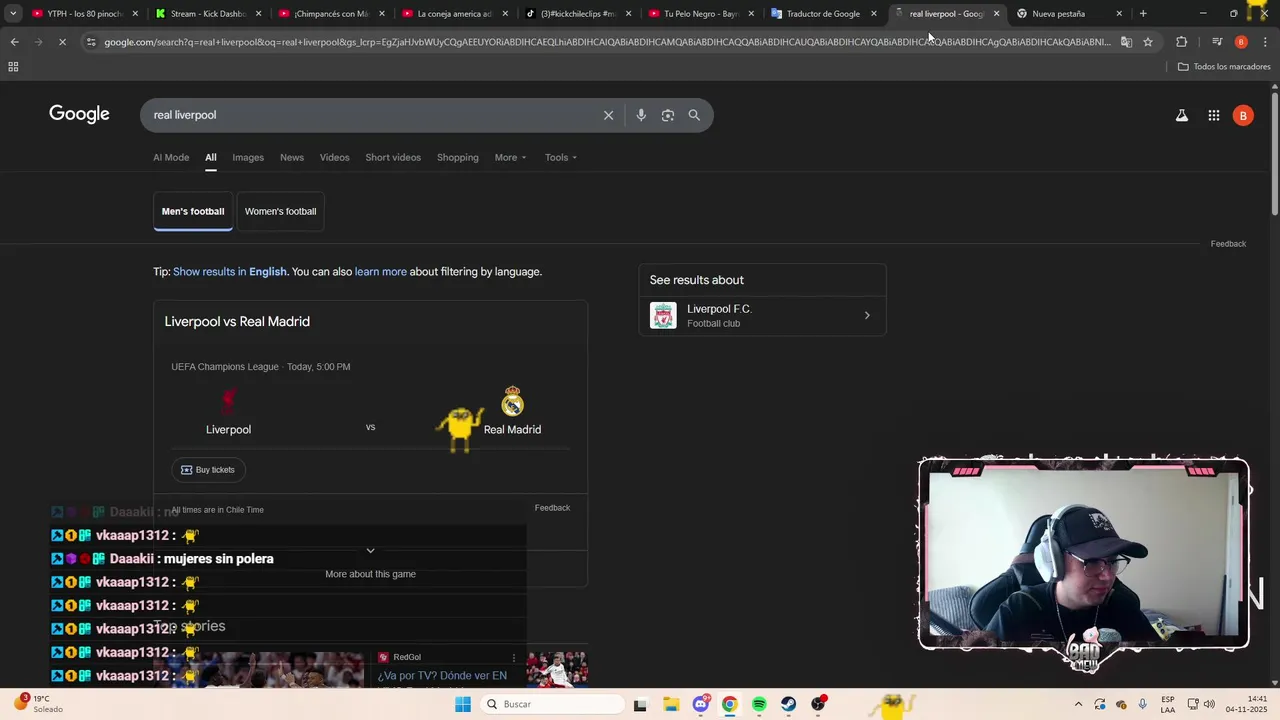Open the Liverpool team in match card
The width and height of the screenshot is (1280, 720).
coord(228,412)
